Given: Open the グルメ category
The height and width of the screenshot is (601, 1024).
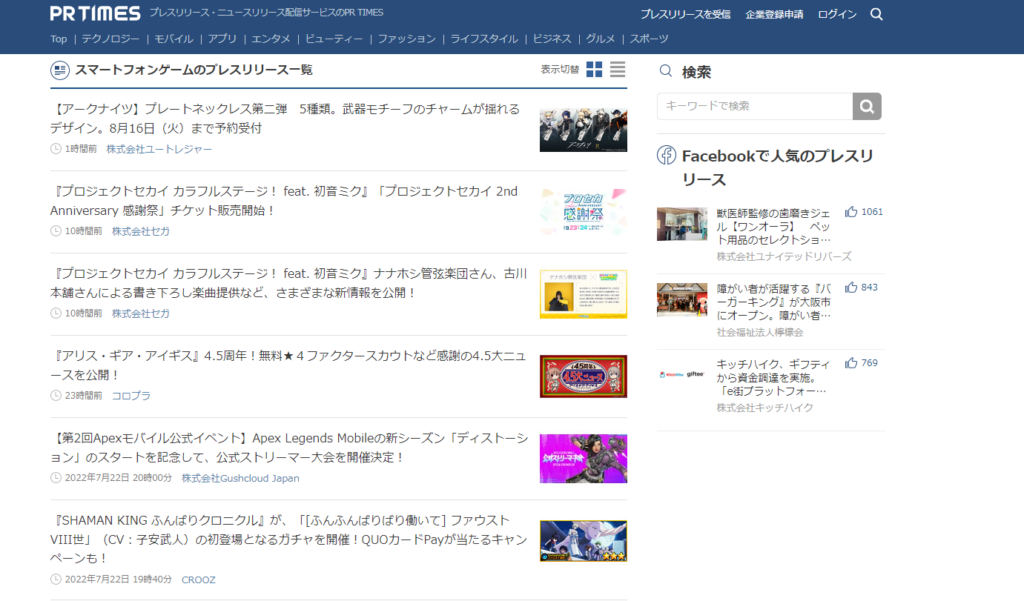Looking at the screenshot, I should click(x=600, y=39).
